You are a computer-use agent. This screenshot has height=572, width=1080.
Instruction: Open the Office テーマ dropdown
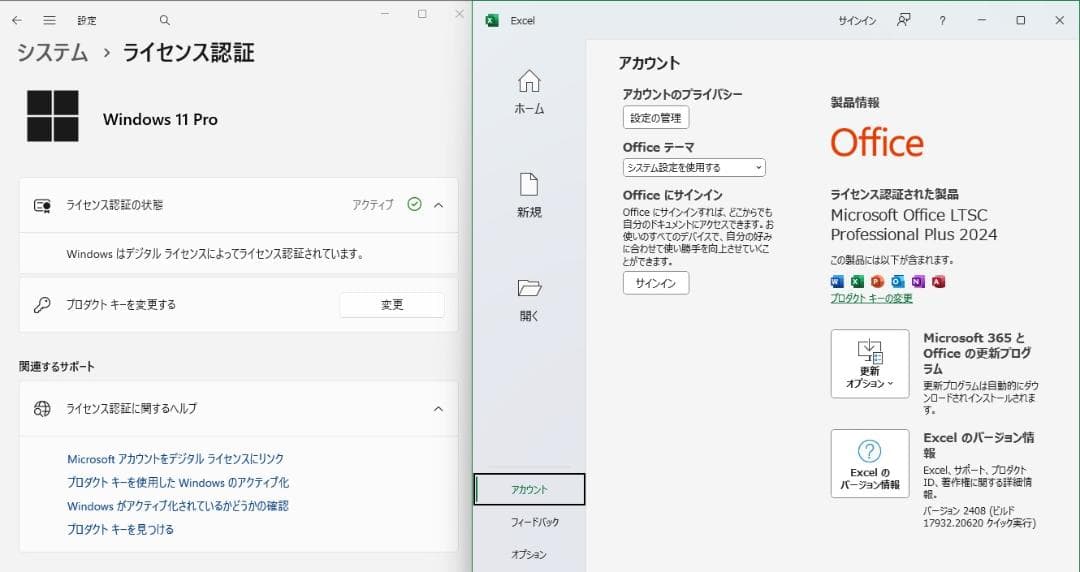pos(694,167)
